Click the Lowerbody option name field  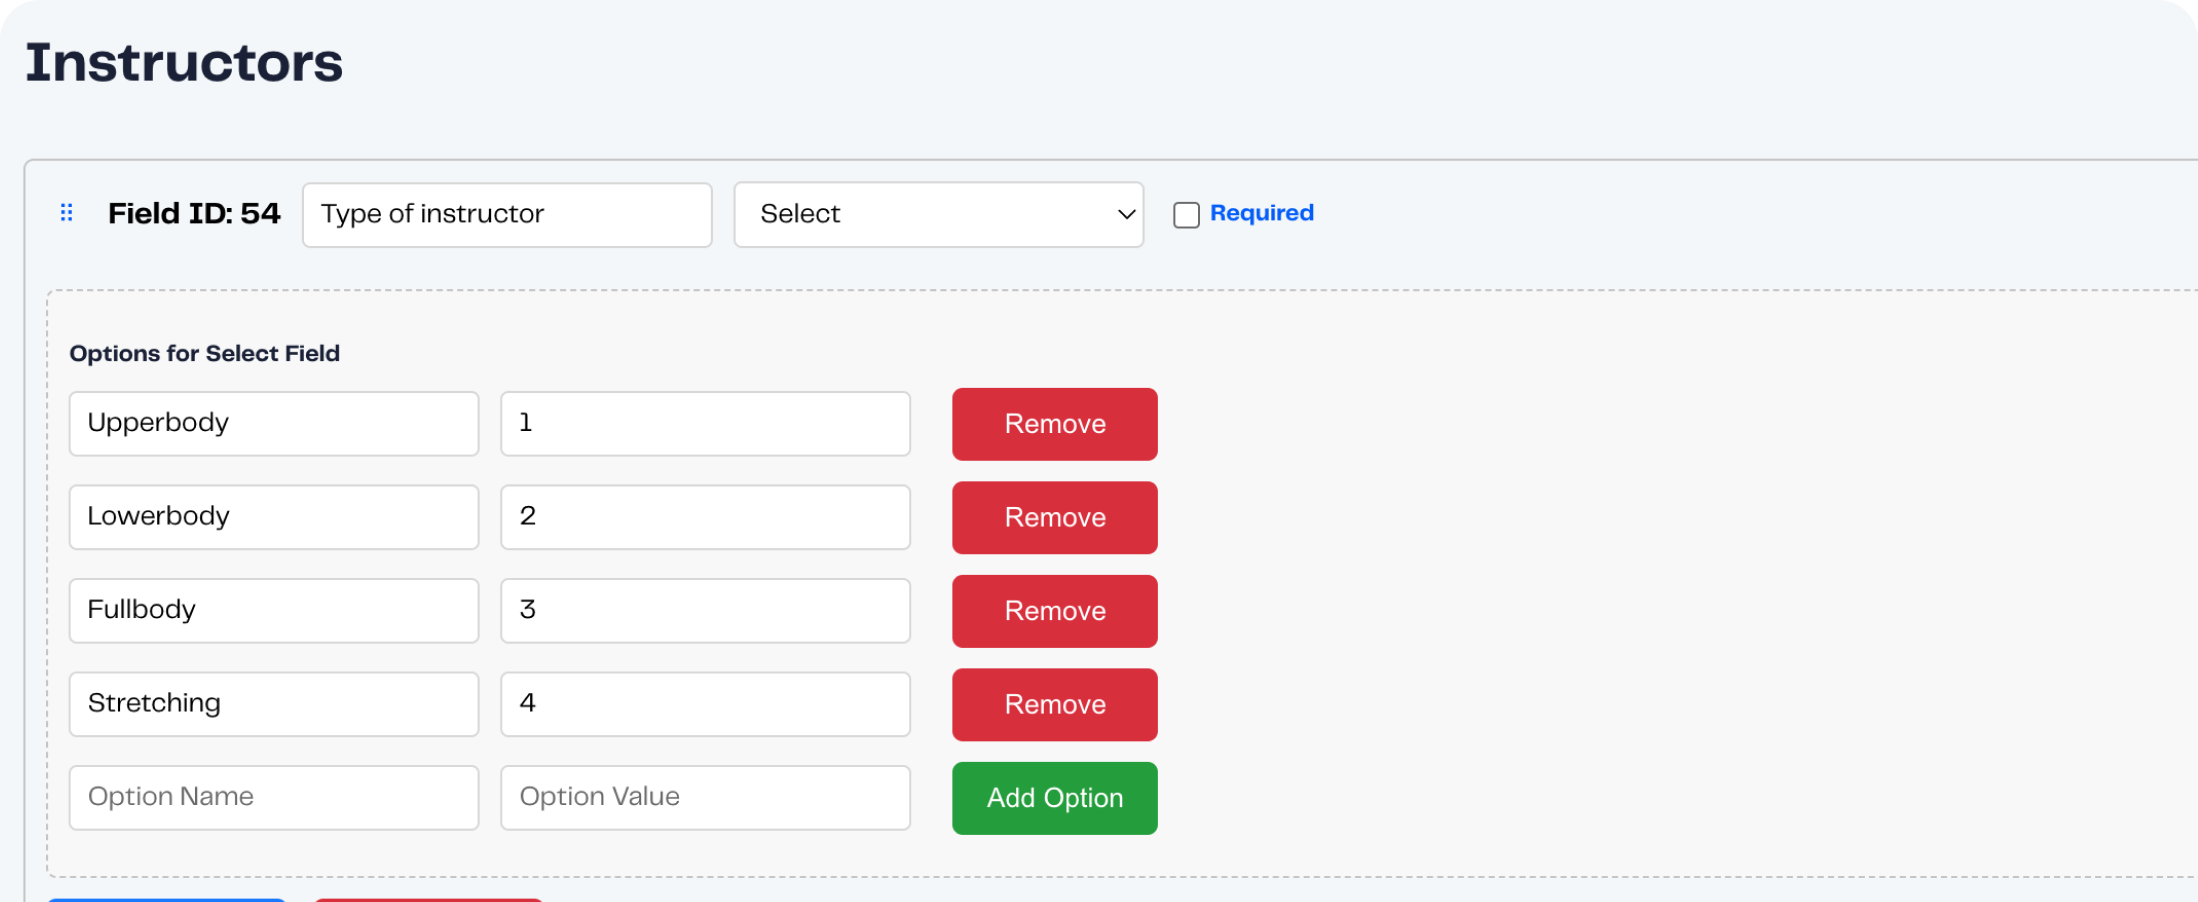(x=274, y=517)
